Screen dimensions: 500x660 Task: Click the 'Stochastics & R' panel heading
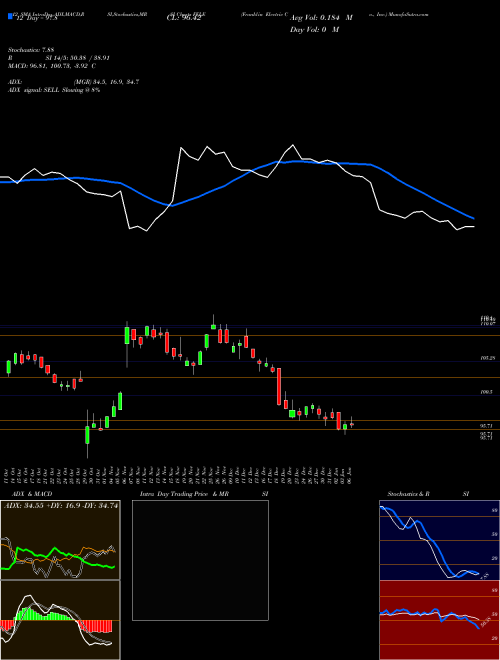409,494
